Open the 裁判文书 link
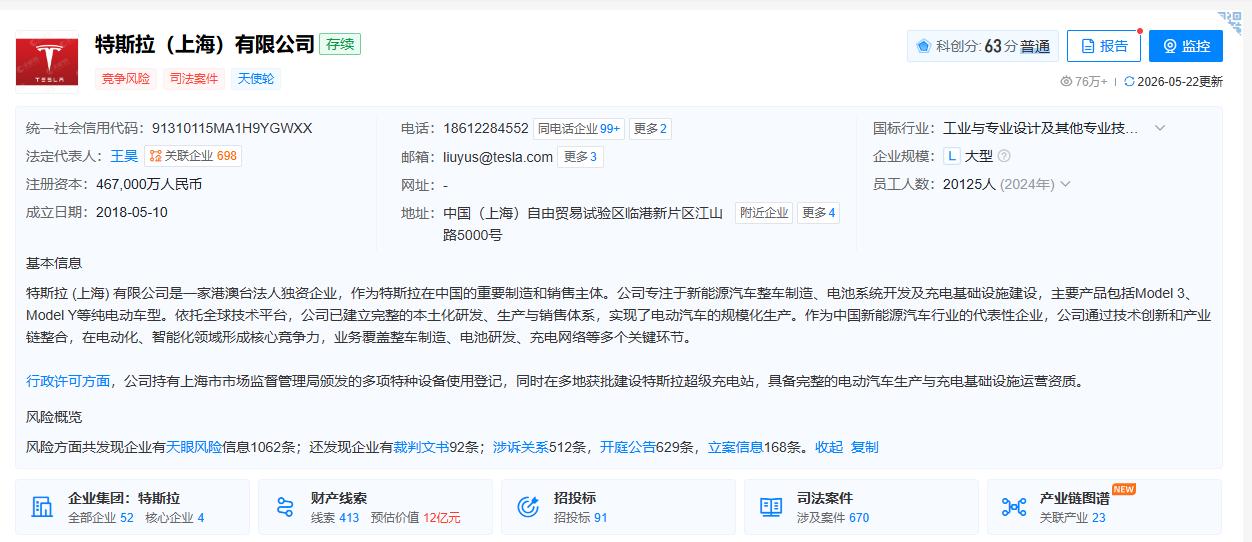Image resolution: width=1252 pixels, height=542 pixels. pos(421,447)
